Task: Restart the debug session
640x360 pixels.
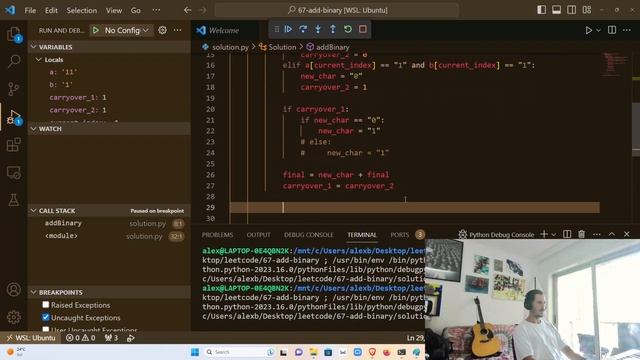Action: 348,29
